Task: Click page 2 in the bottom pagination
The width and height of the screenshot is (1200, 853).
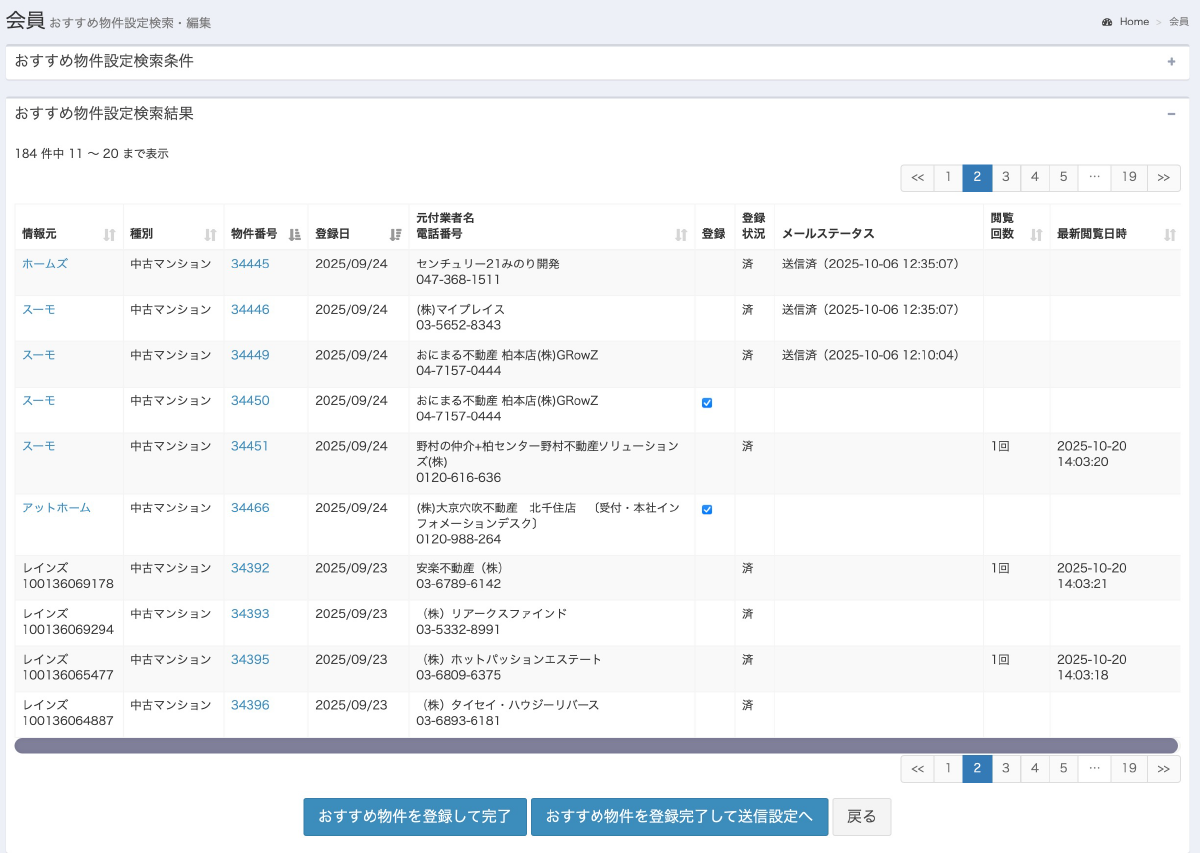Action: pyautogui.click(x=976, y=768)
